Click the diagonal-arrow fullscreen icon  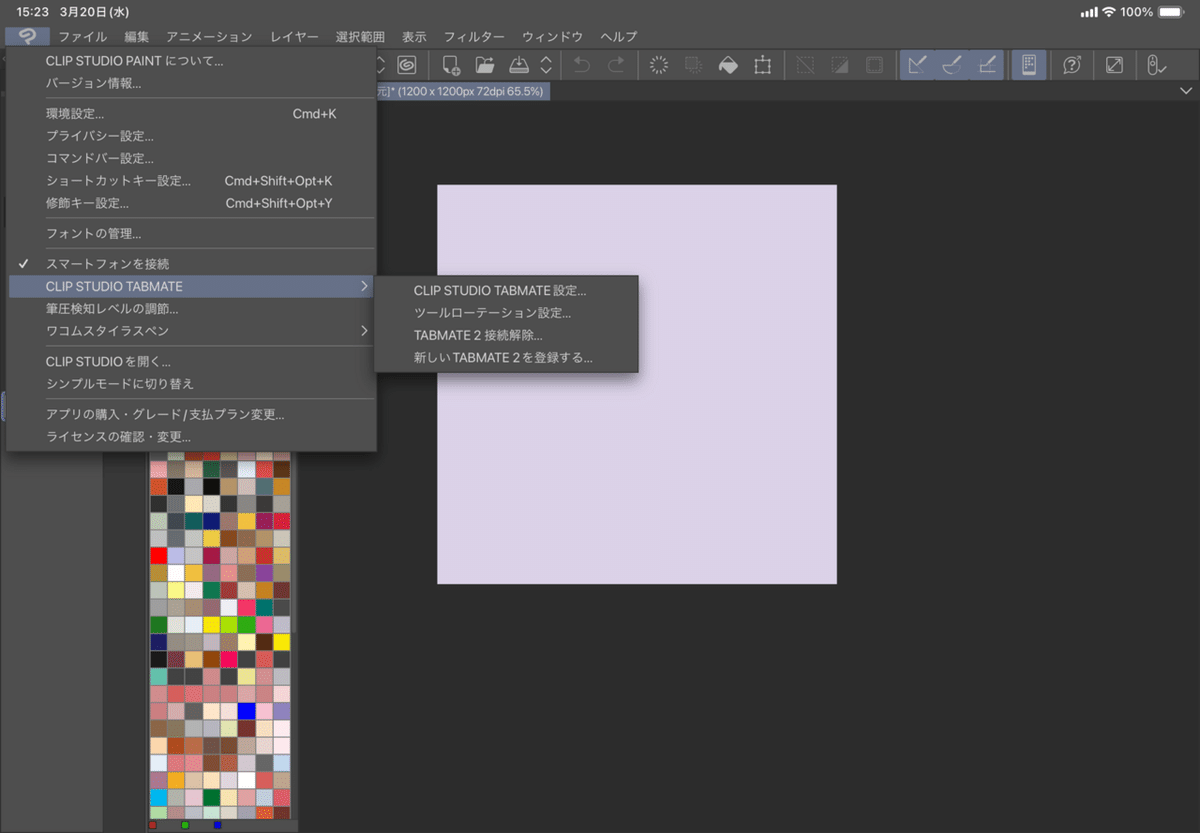coord(1114,65)
